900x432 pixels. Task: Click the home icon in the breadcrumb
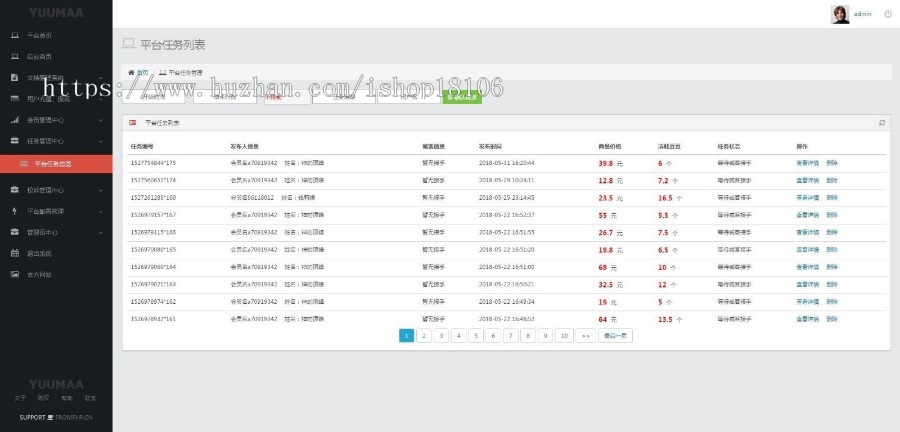click(131, 73)
